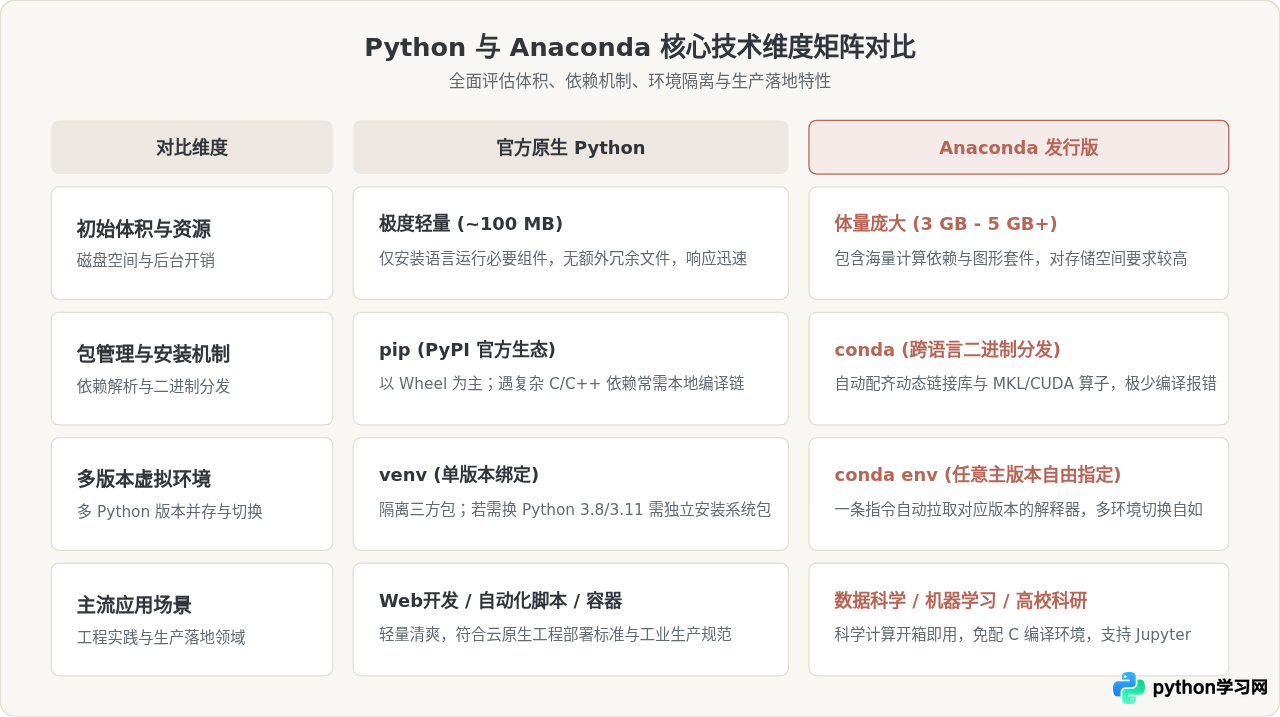
Task: Click the 多版本虚拟环境 heading
Action: (x=144, y=479)
